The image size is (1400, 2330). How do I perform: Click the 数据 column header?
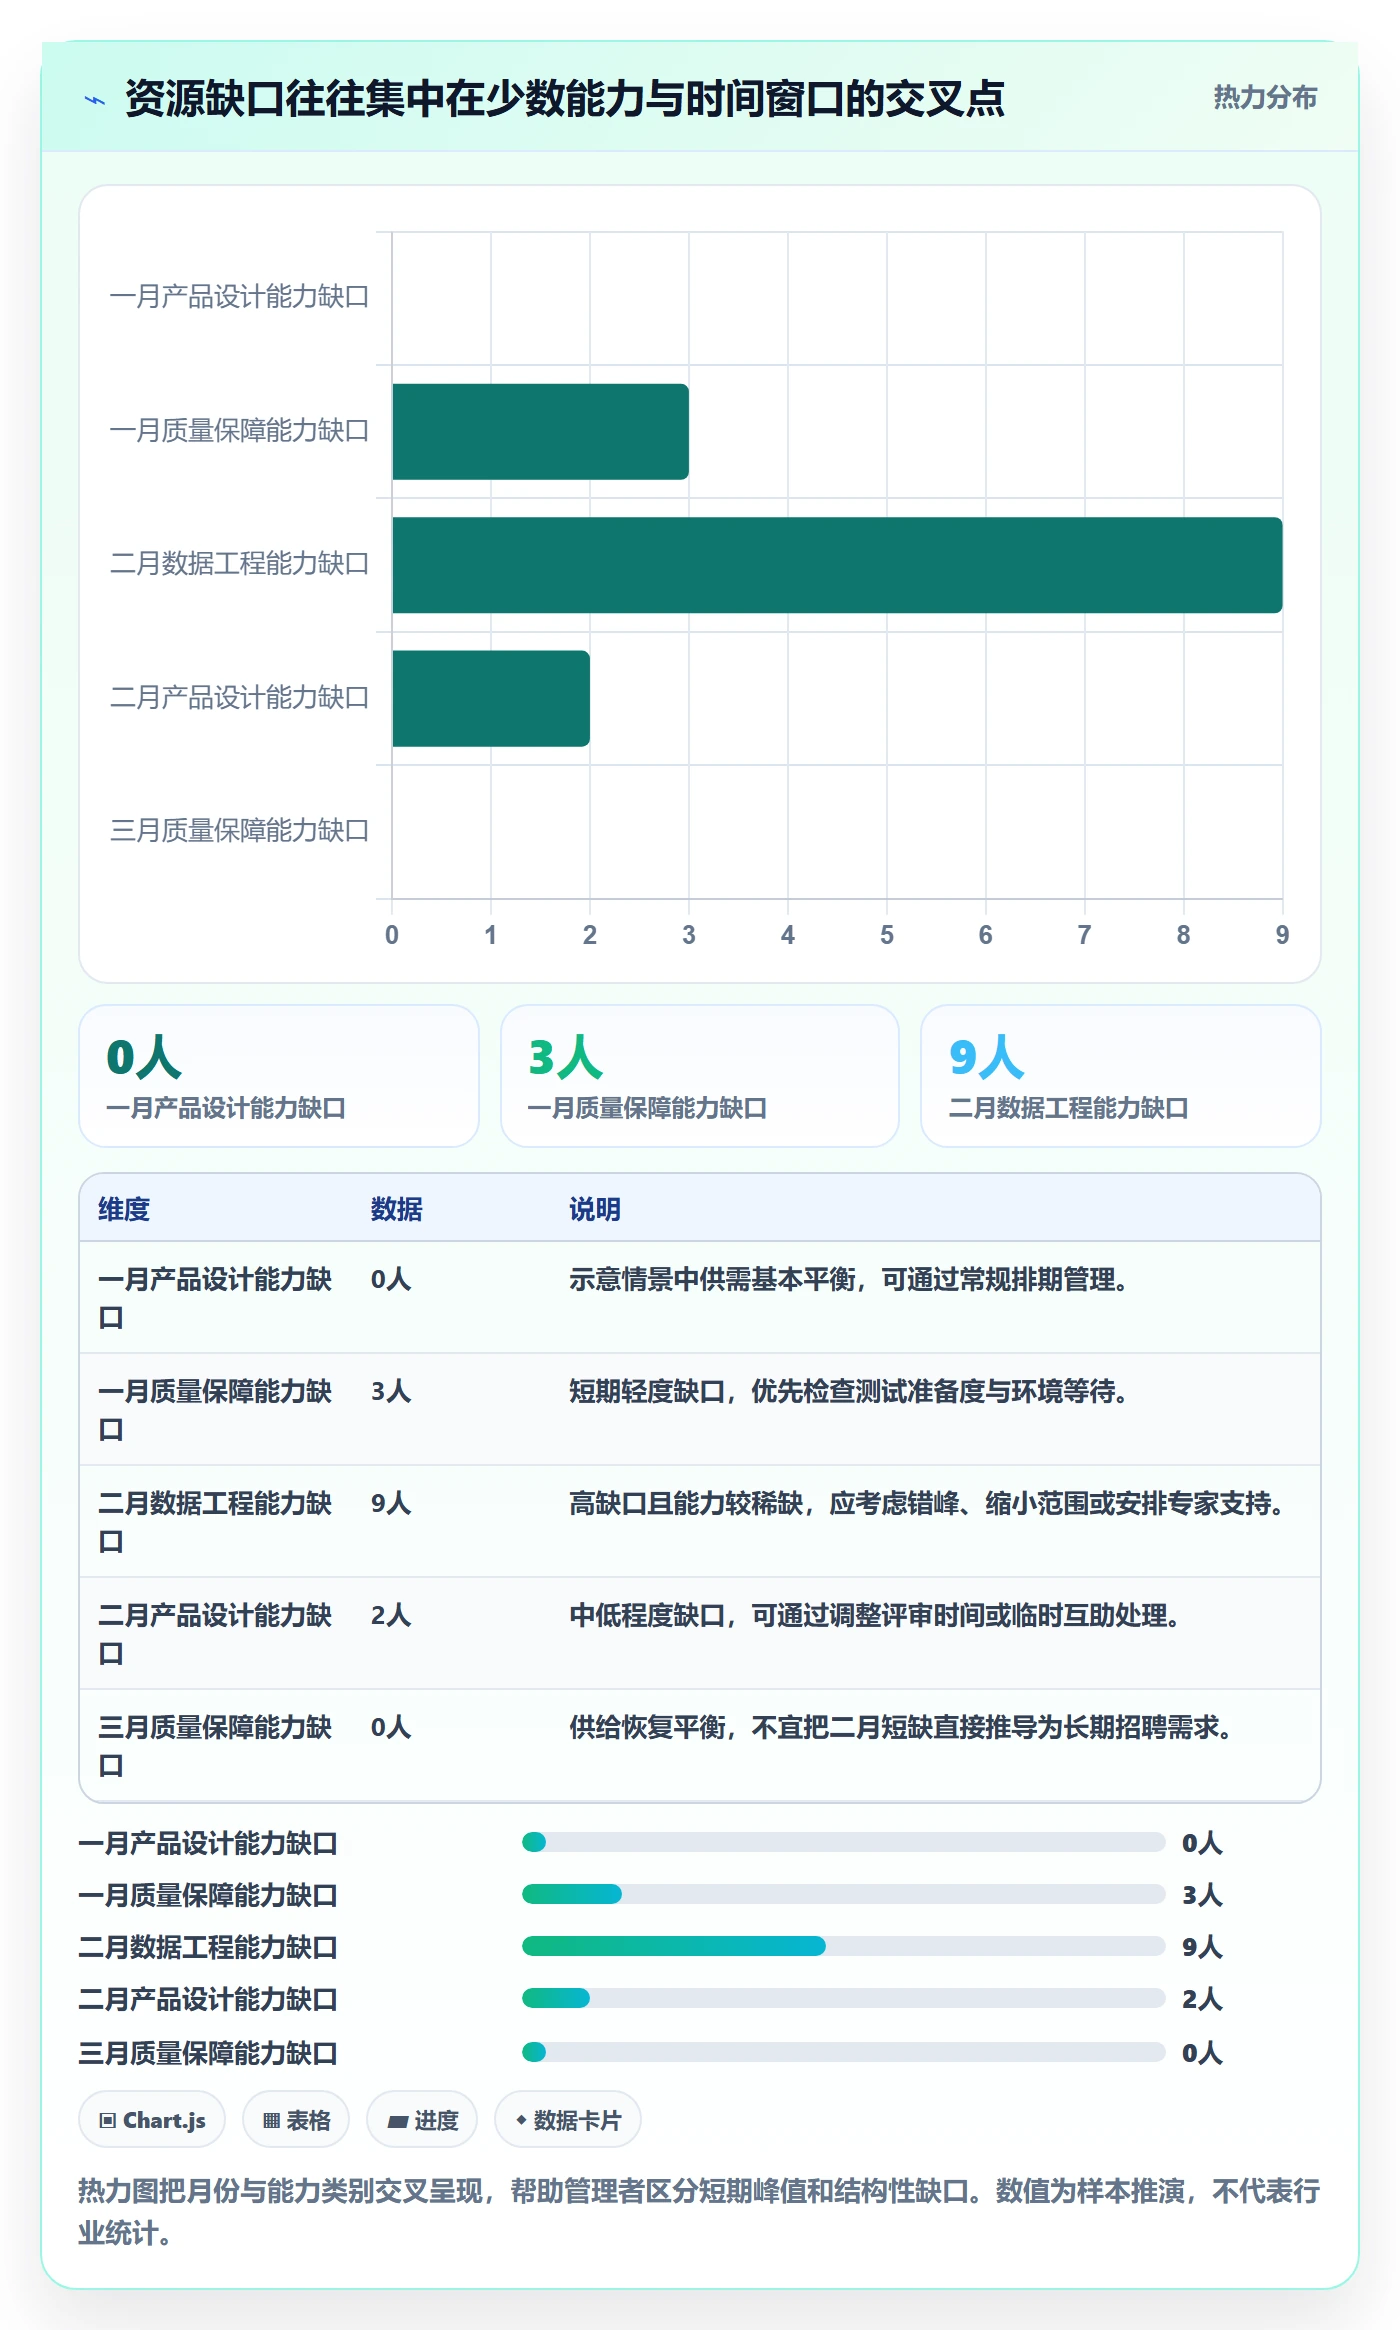[x=396, y=1209]
